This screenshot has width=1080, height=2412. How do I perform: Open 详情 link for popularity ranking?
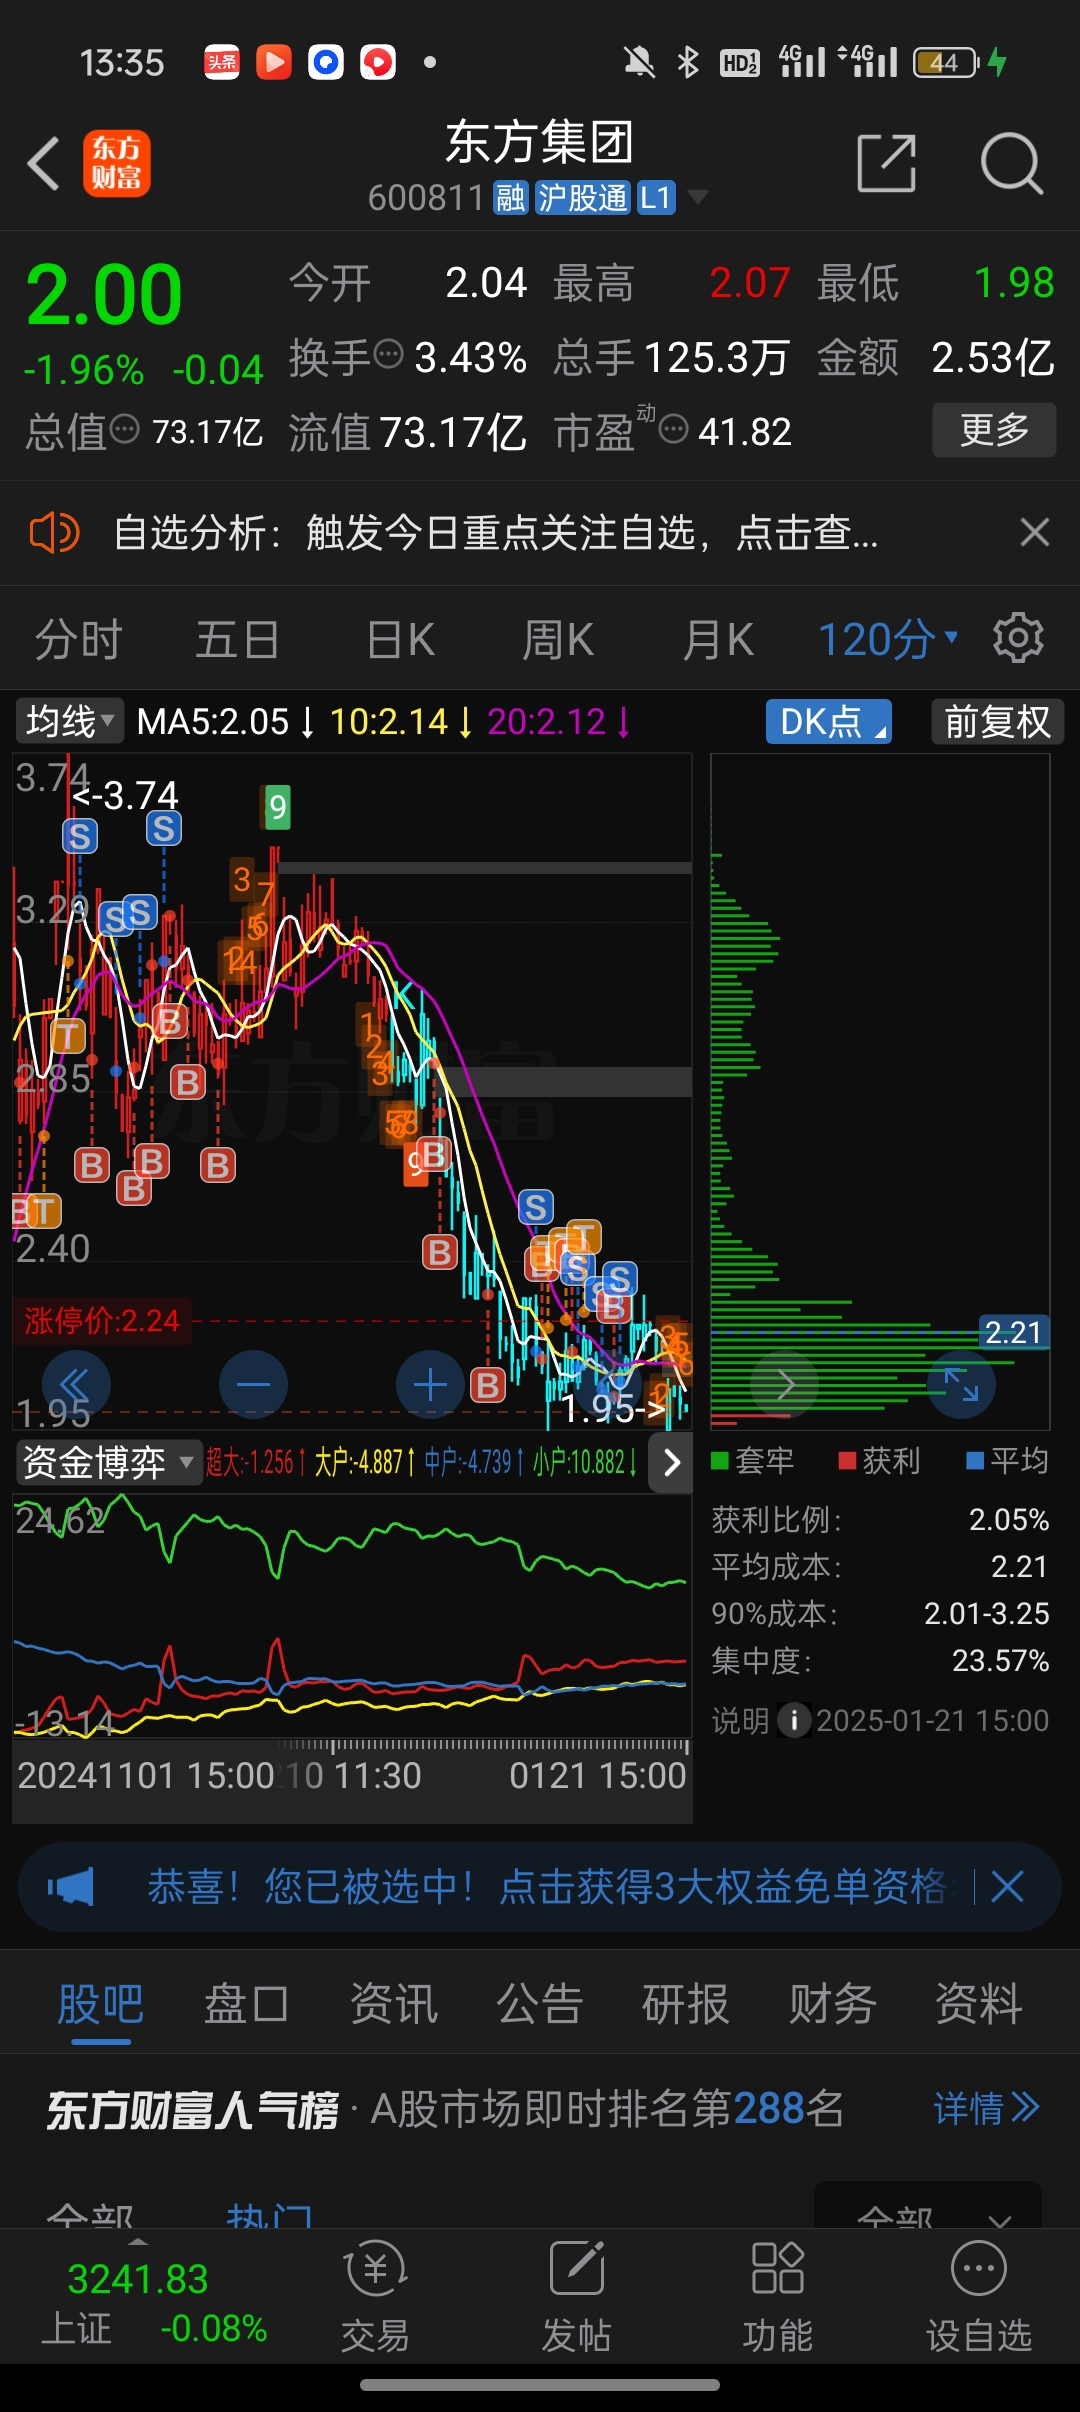[986, 2108]
